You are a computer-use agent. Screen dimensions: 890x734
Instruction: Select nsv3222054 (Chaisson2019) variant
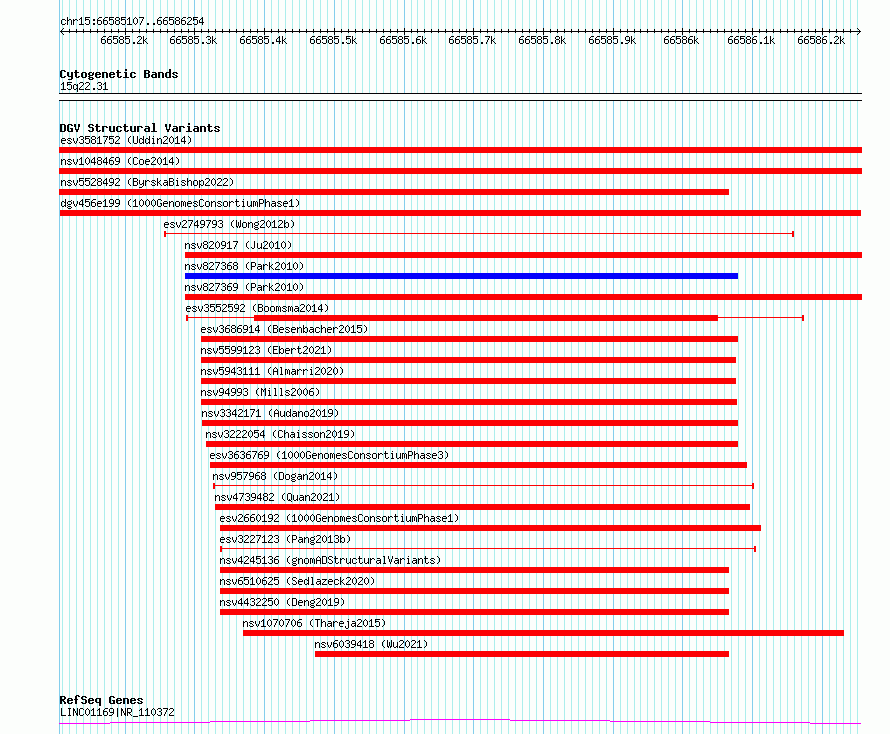(472, 444)
